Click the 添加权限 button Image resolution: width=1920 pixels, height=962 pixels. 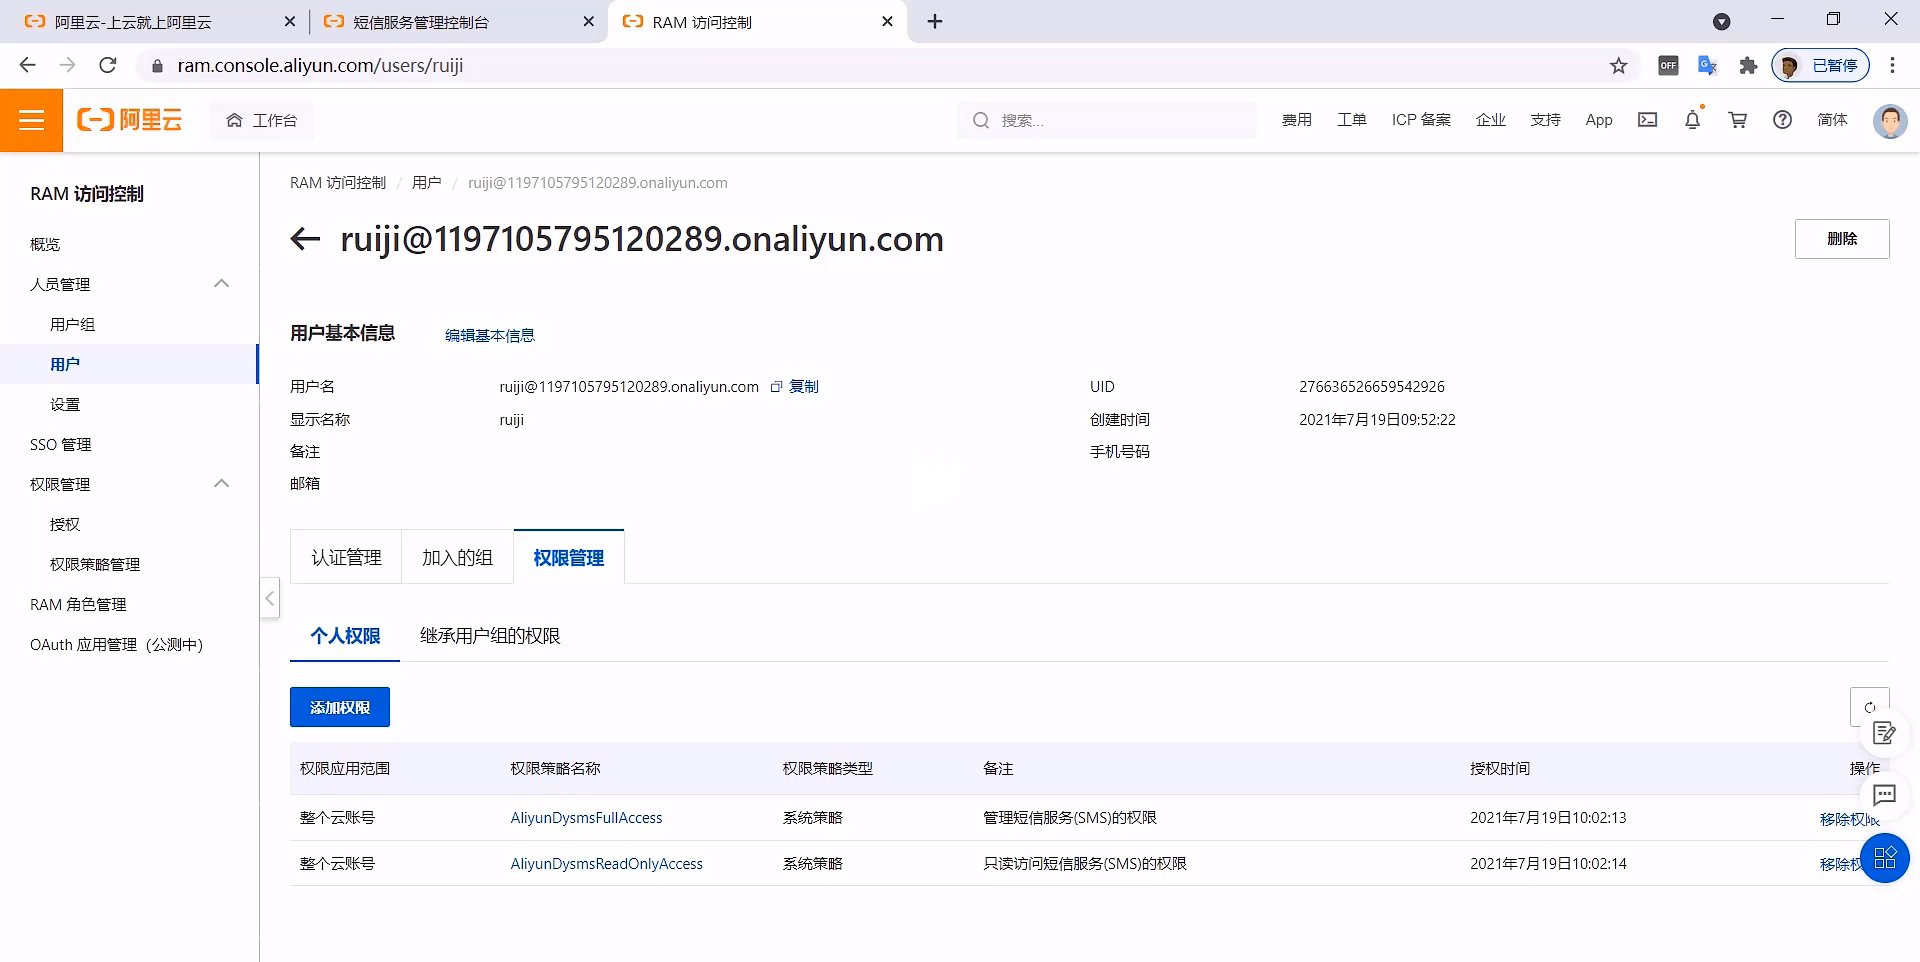(340, 707)
